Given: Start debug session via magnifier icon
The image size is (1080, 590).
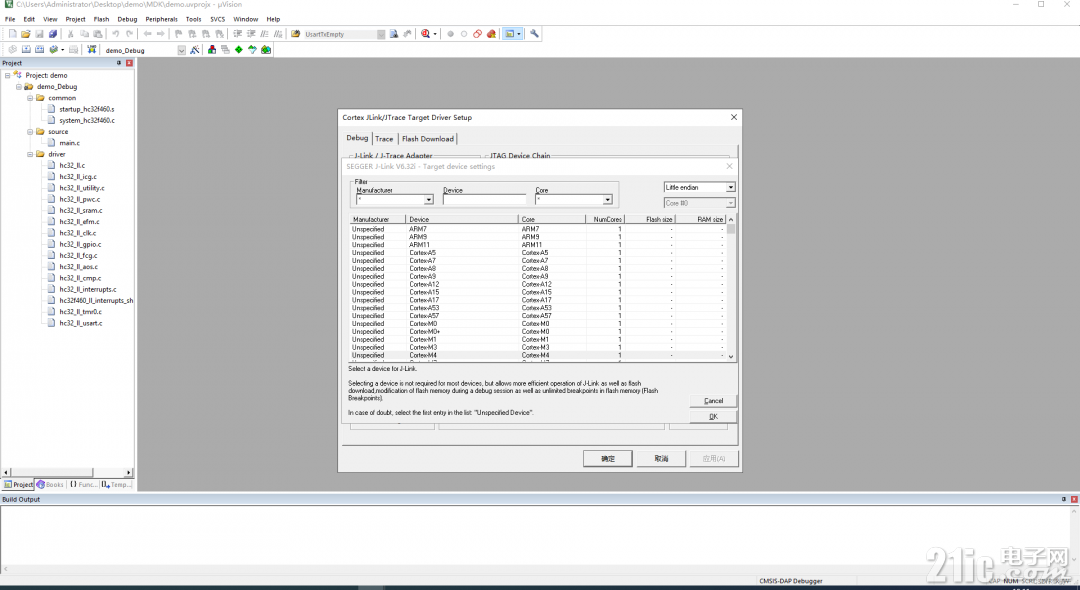Looking at the screenshot, I should click(426, 34).
